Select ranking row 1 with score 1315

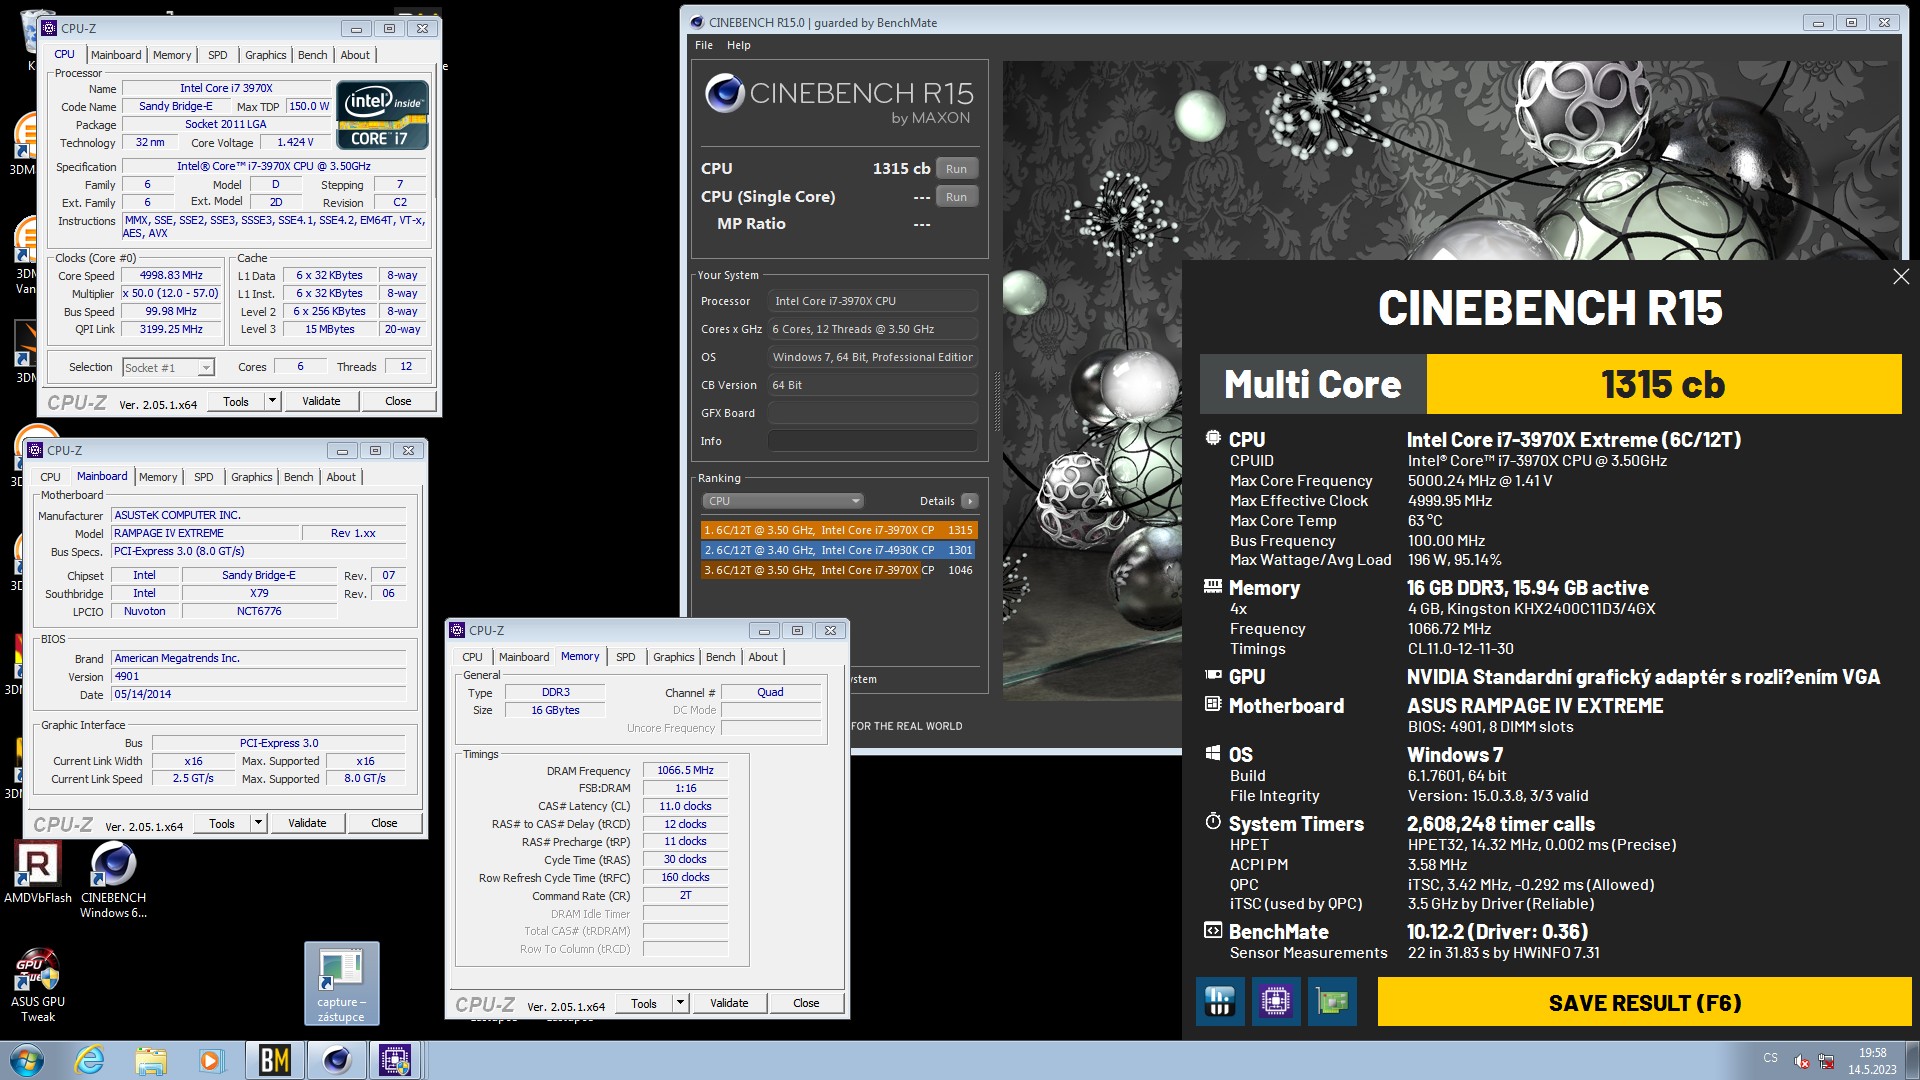coord(838,530)
